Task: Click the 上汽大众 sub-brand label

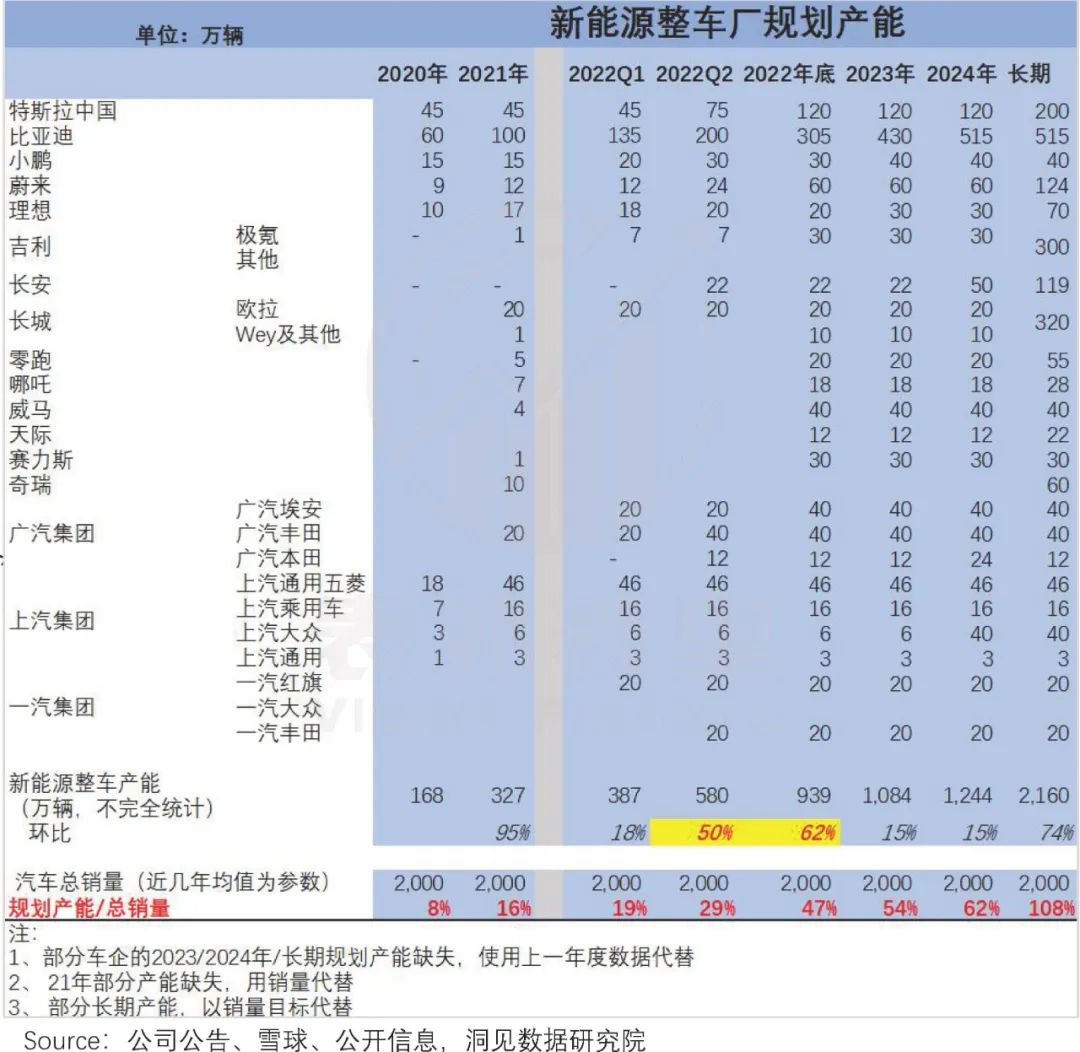Action: [x=278, y=632]
